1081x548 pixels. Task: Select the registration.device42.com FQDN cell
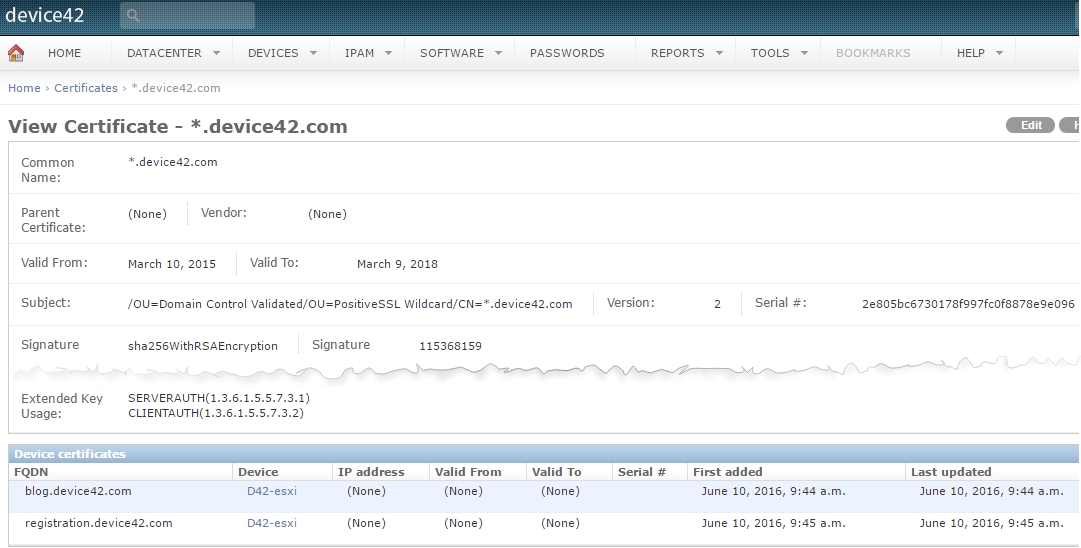(99, 523)
